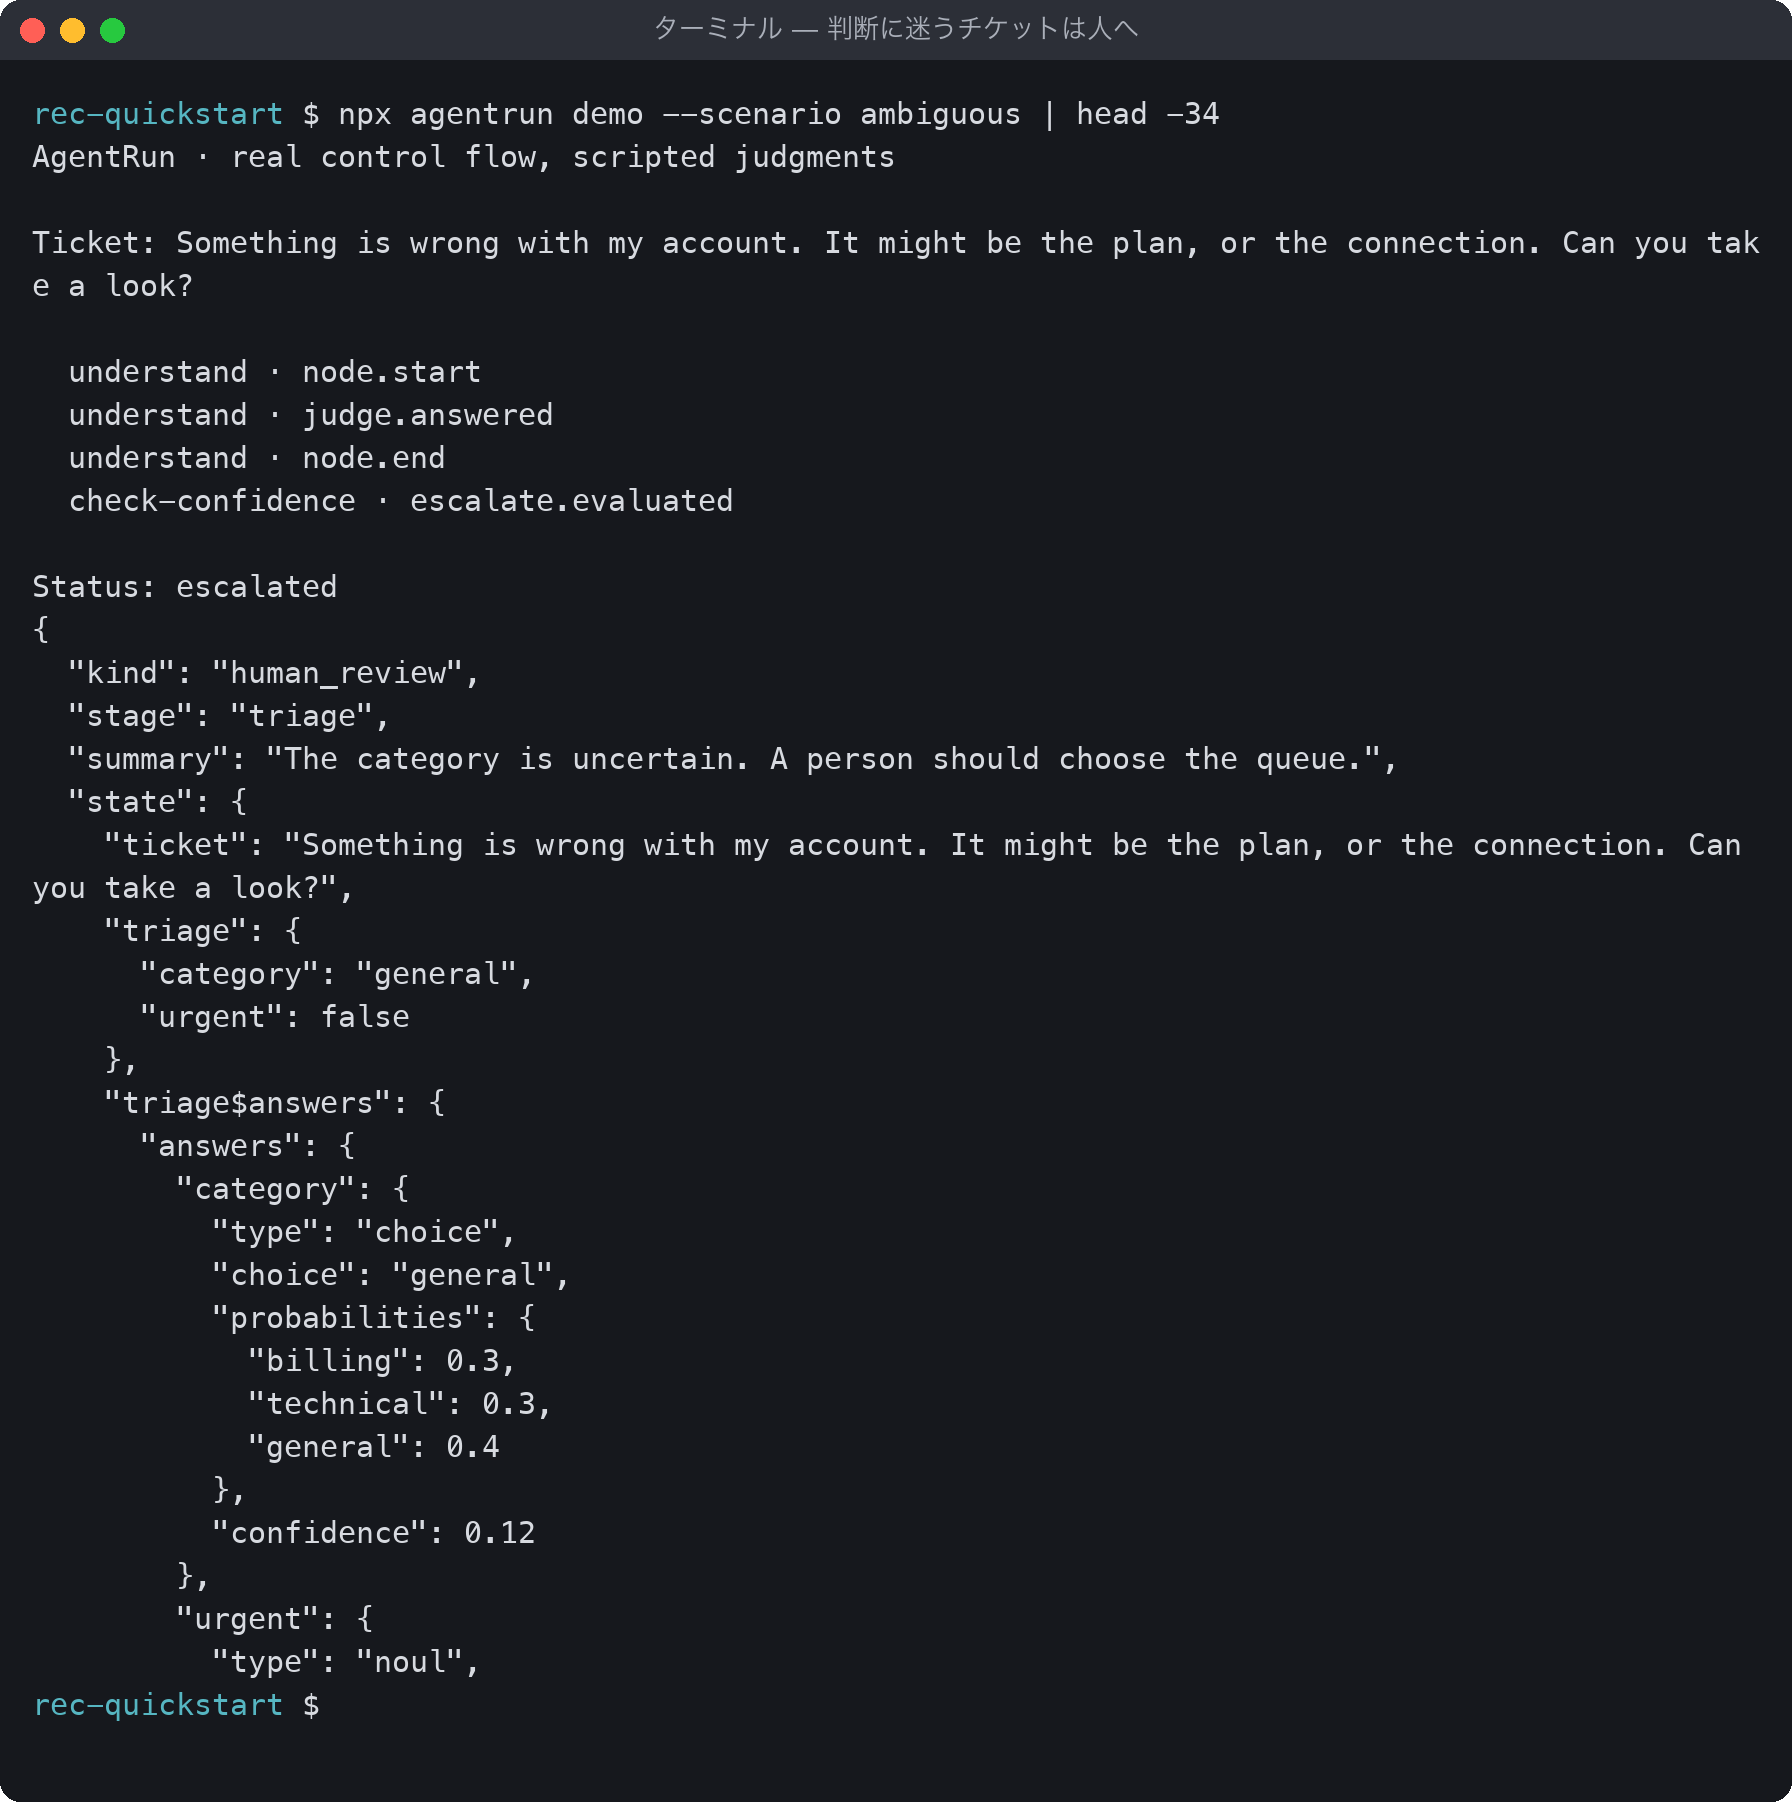Click the 'npx agentrun demo --scenario ambiguous' command
The width and height of the screenshot is (1792, 1802).
pos(679,114)
